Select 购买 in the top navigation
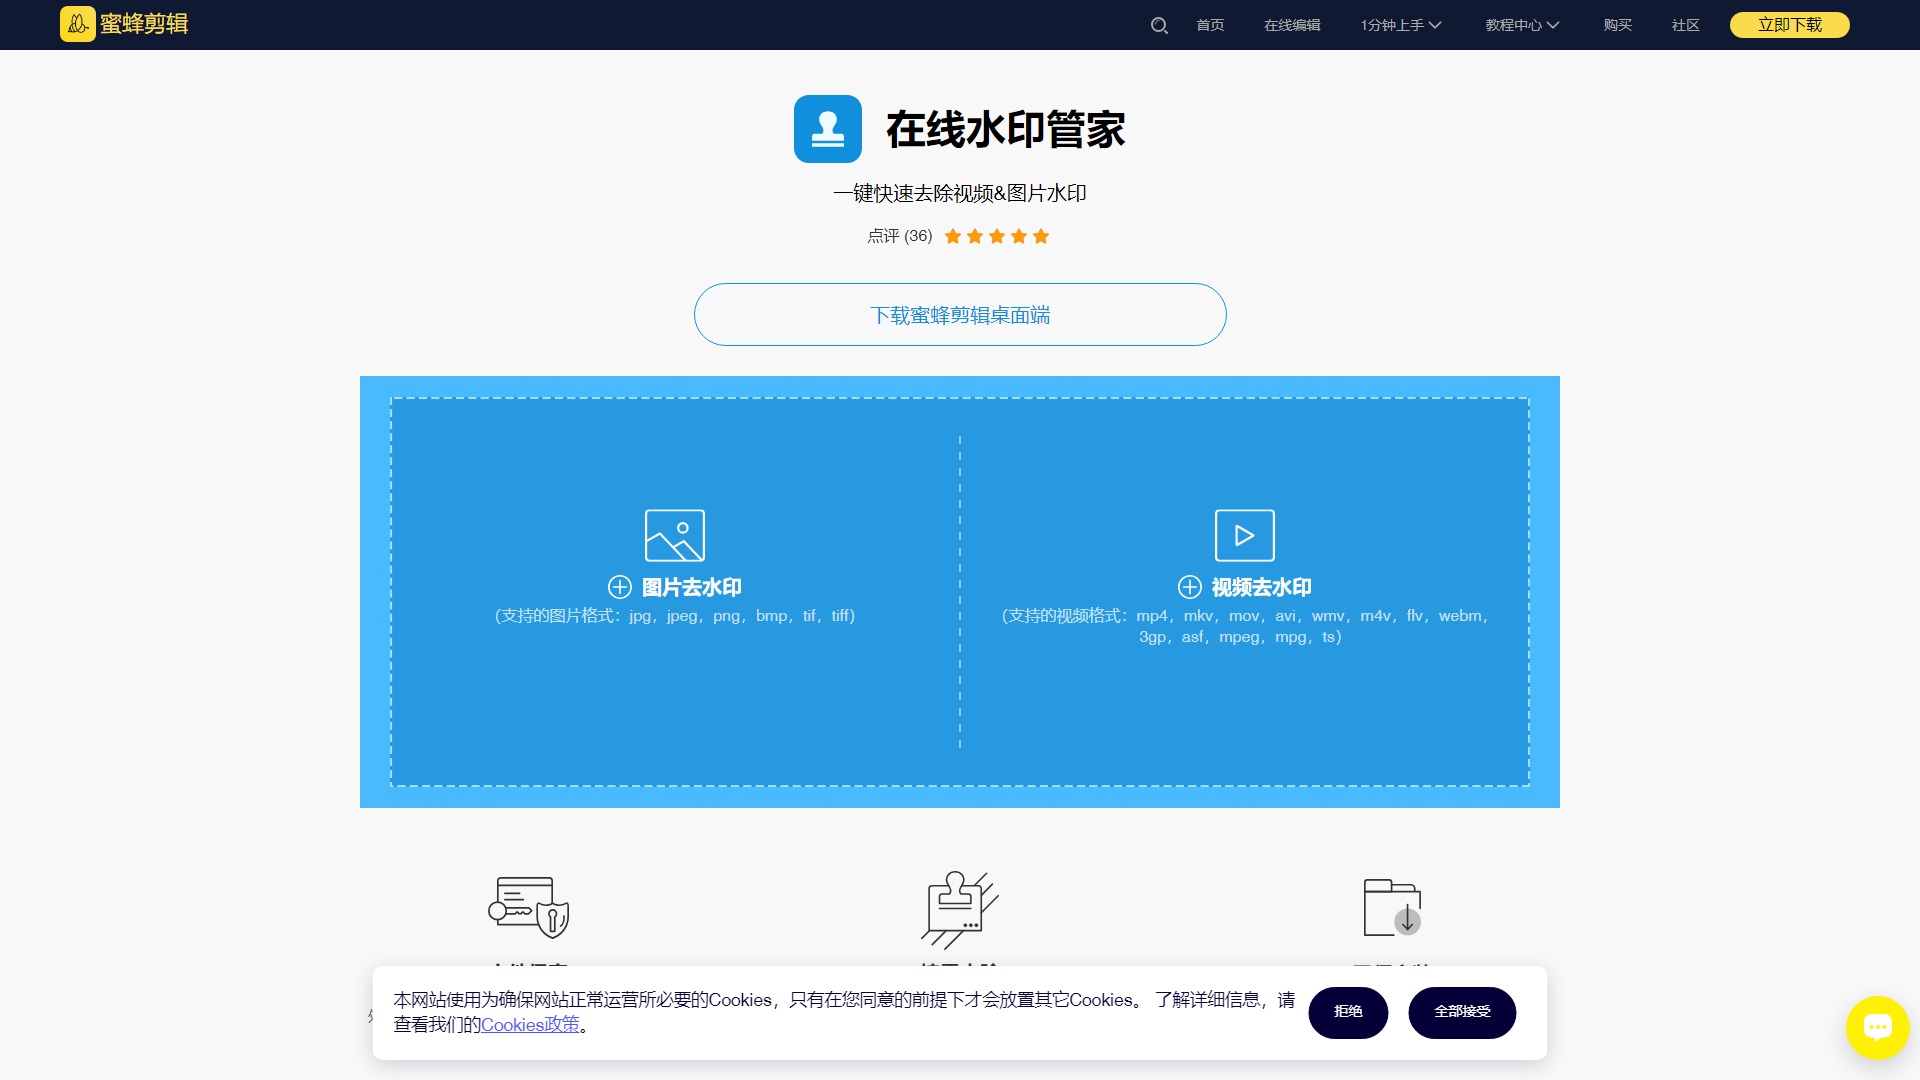1920x1080 pixels. click(1617, 25)
